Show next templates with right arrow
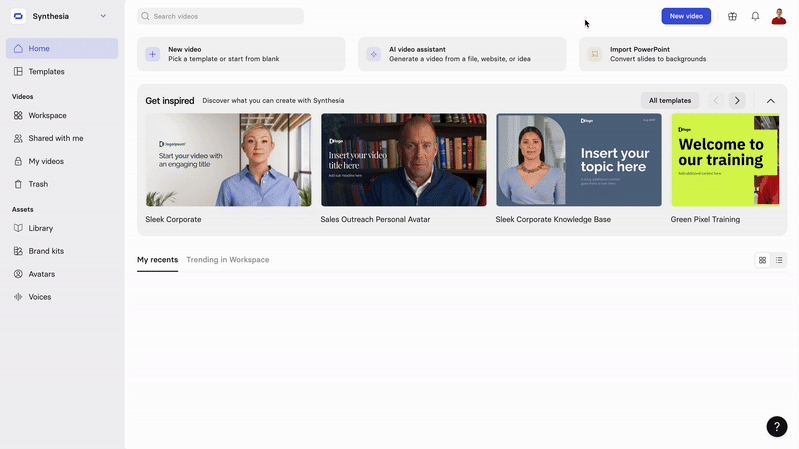Image resolution: width=799 pixels, height=449 pixels. (x=737, y=100)
